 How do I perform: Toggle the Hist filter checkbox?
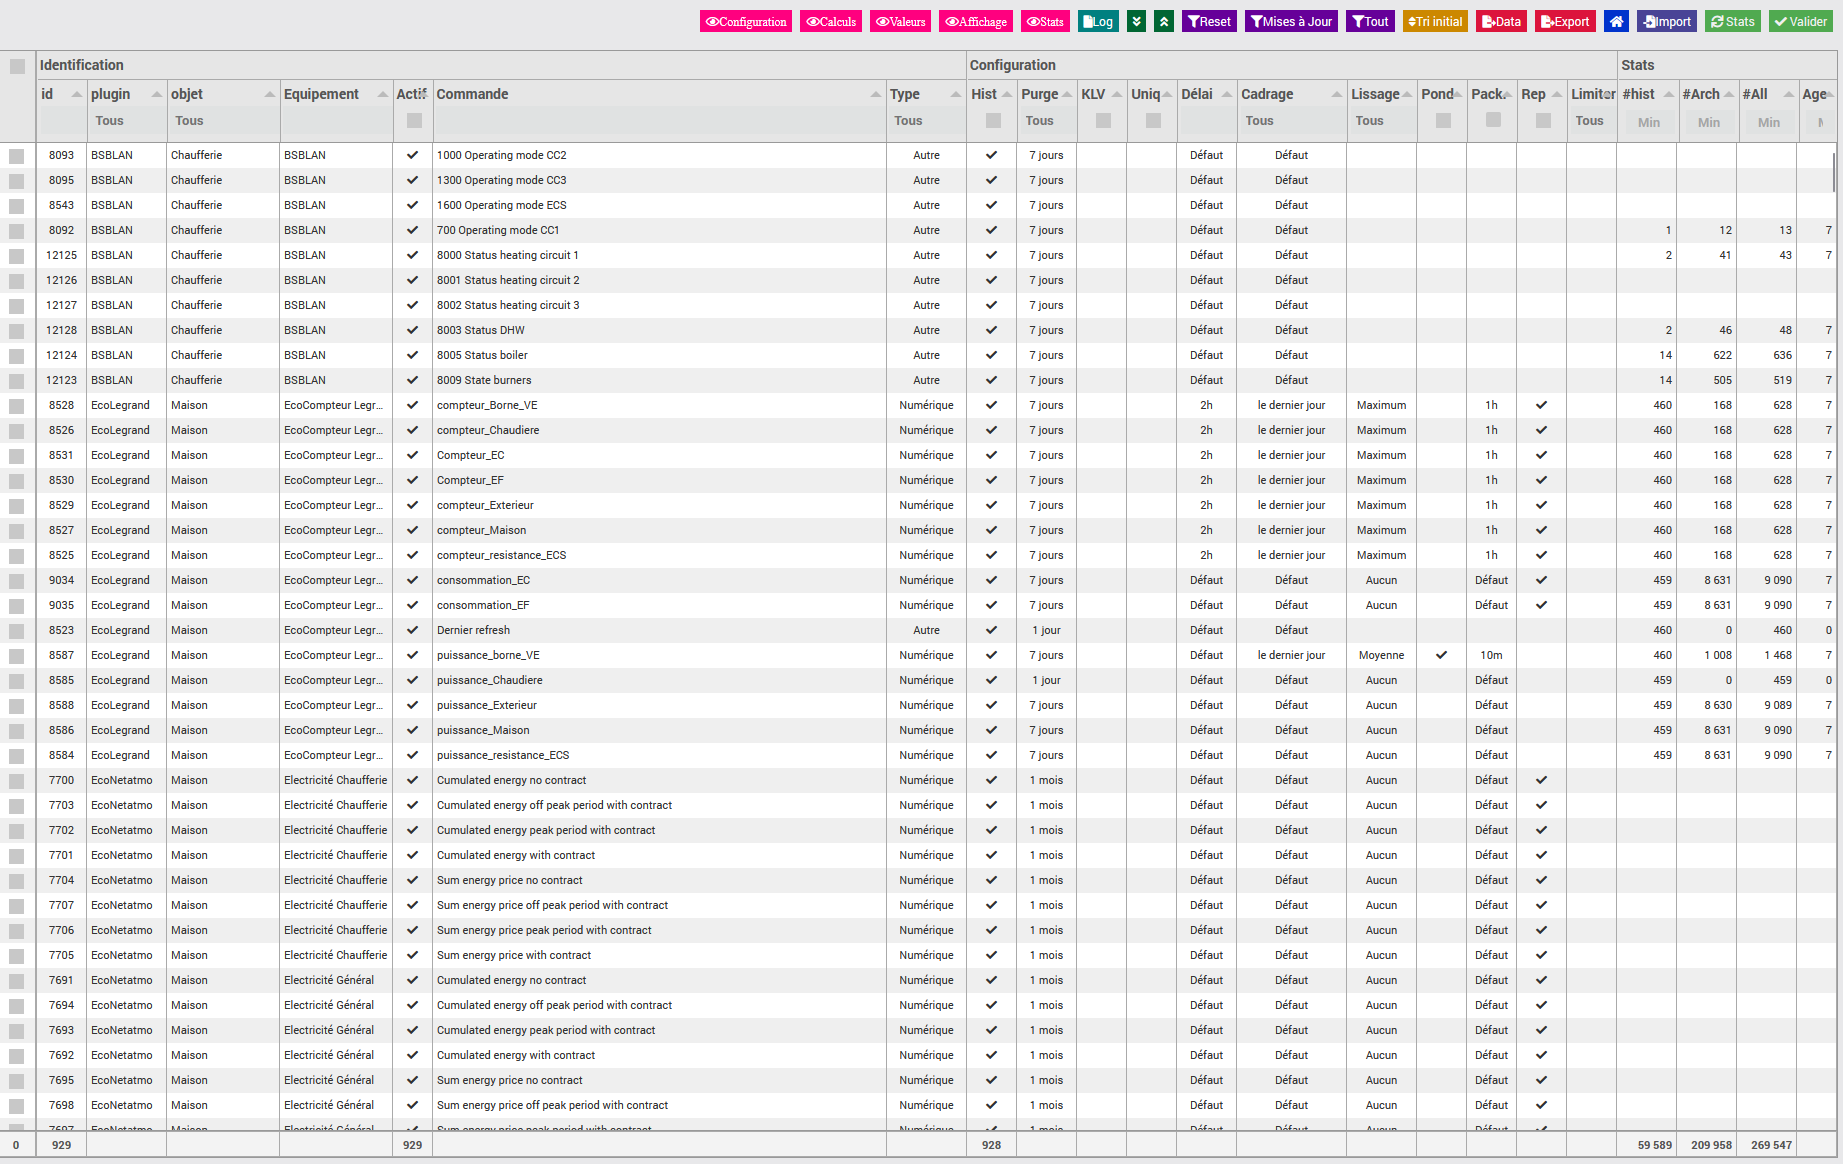(993, 121)
